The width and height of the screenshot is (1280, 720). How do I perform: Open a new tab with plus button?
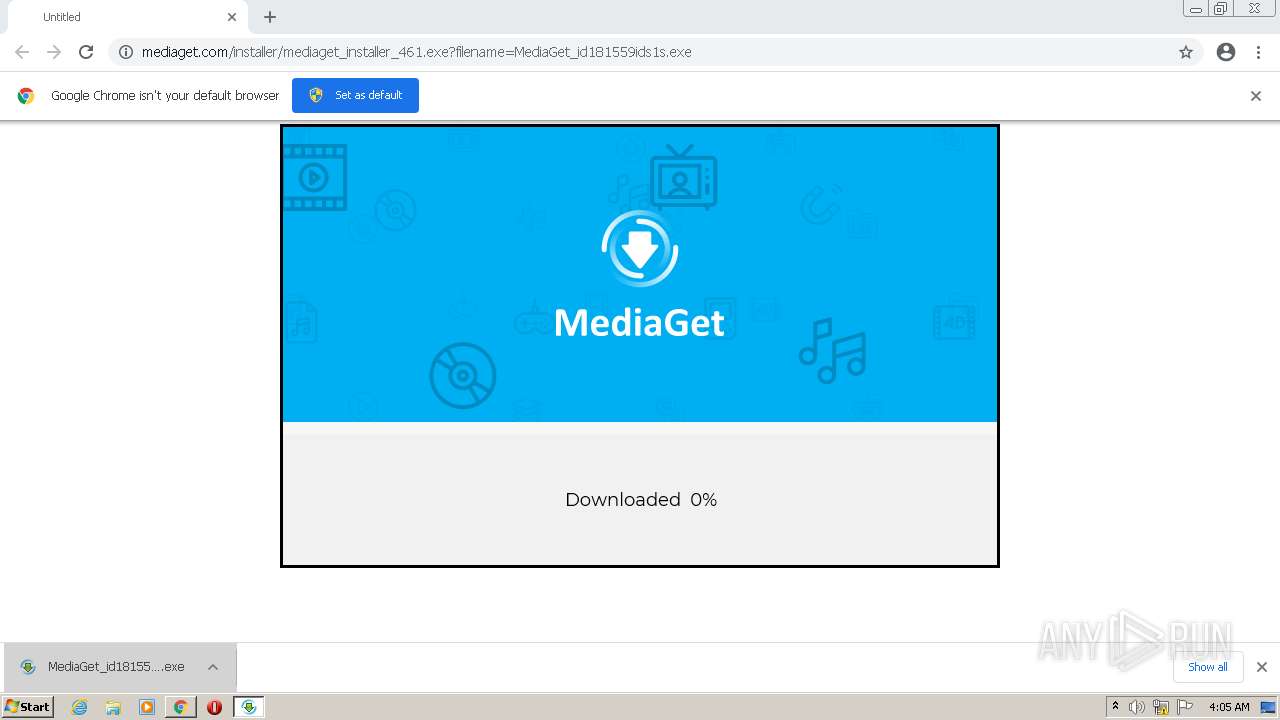(x=270, y=17)
